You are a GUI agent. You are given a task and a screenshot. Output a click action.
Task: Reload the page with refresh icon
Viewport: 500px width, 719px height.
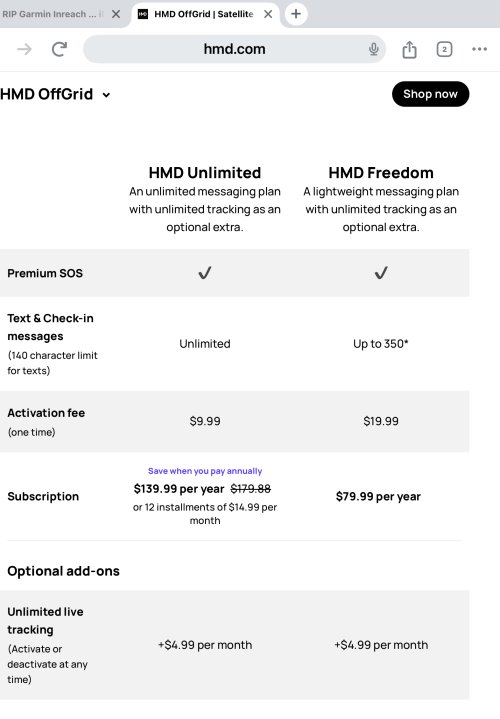point(59,49)
